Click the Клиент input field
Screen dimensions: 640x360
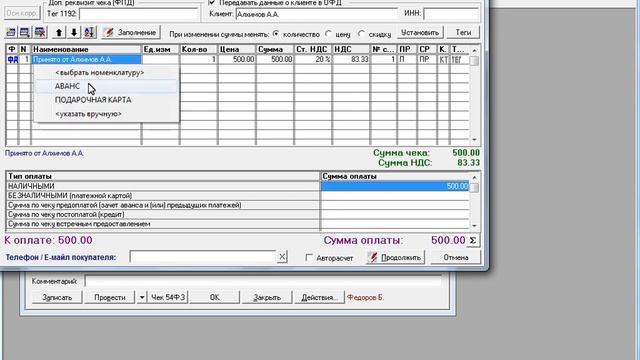coord(316,14)
